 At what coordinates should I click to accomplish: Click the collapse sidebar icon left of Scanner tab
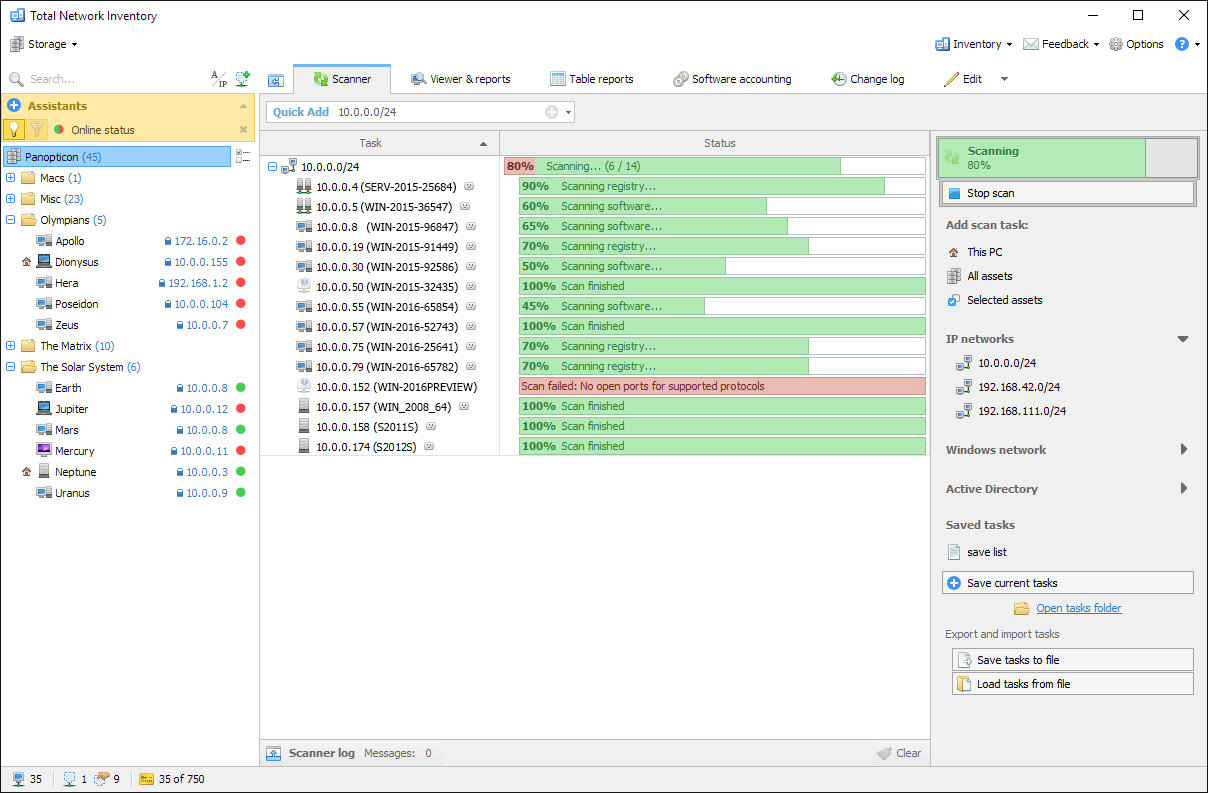(x=276, y=79)
